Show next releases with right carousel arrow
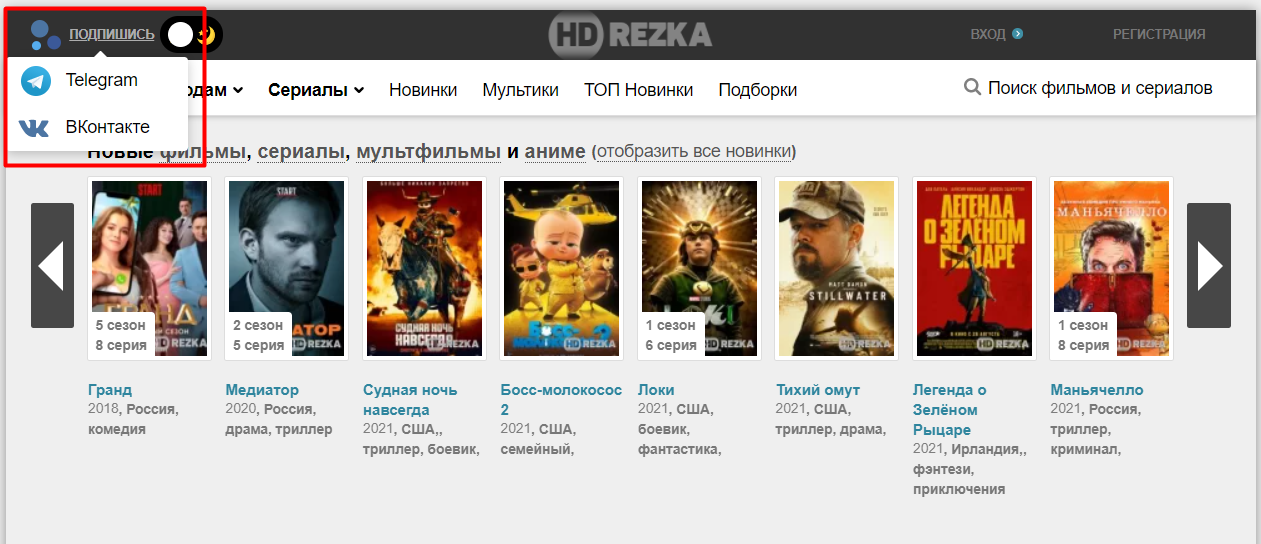The height and width of the screenshot is (544, 1261). point(1209,265)
